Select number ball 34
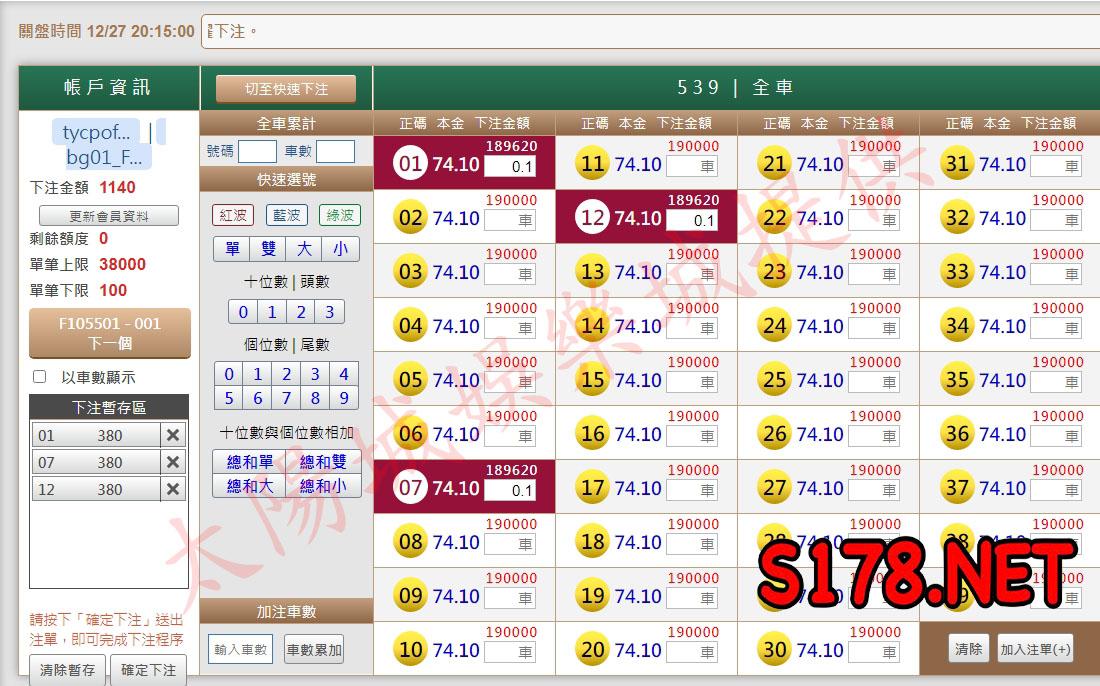 (957, 325)
